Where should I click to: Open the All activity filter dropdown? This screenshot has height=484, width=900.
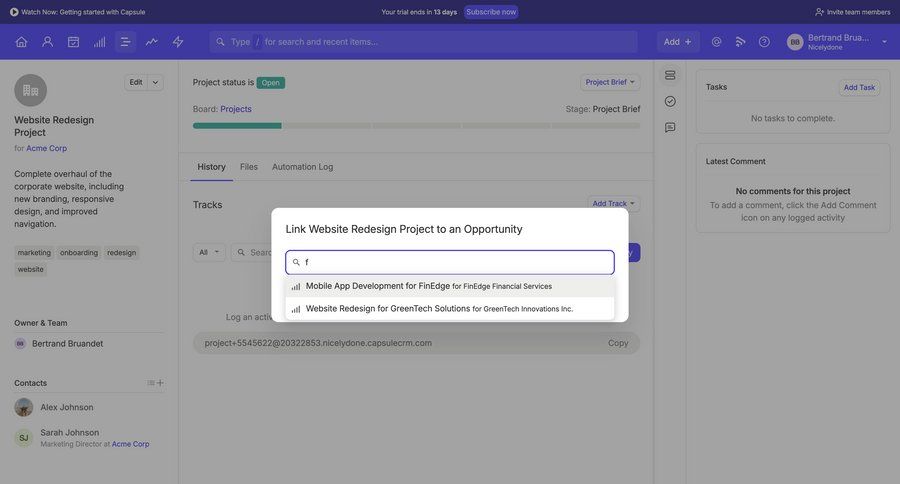pyautogui.click(x=209, y=252)
